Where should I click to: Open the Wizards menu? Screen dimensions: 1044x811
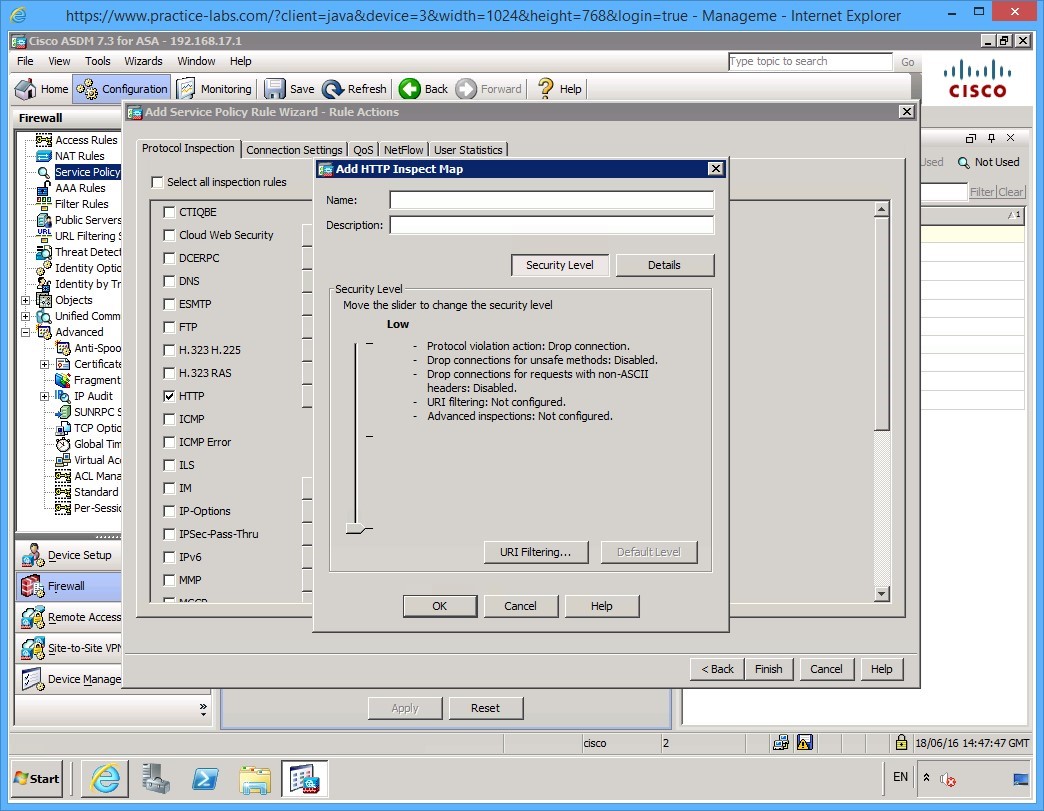click(143, 61)
